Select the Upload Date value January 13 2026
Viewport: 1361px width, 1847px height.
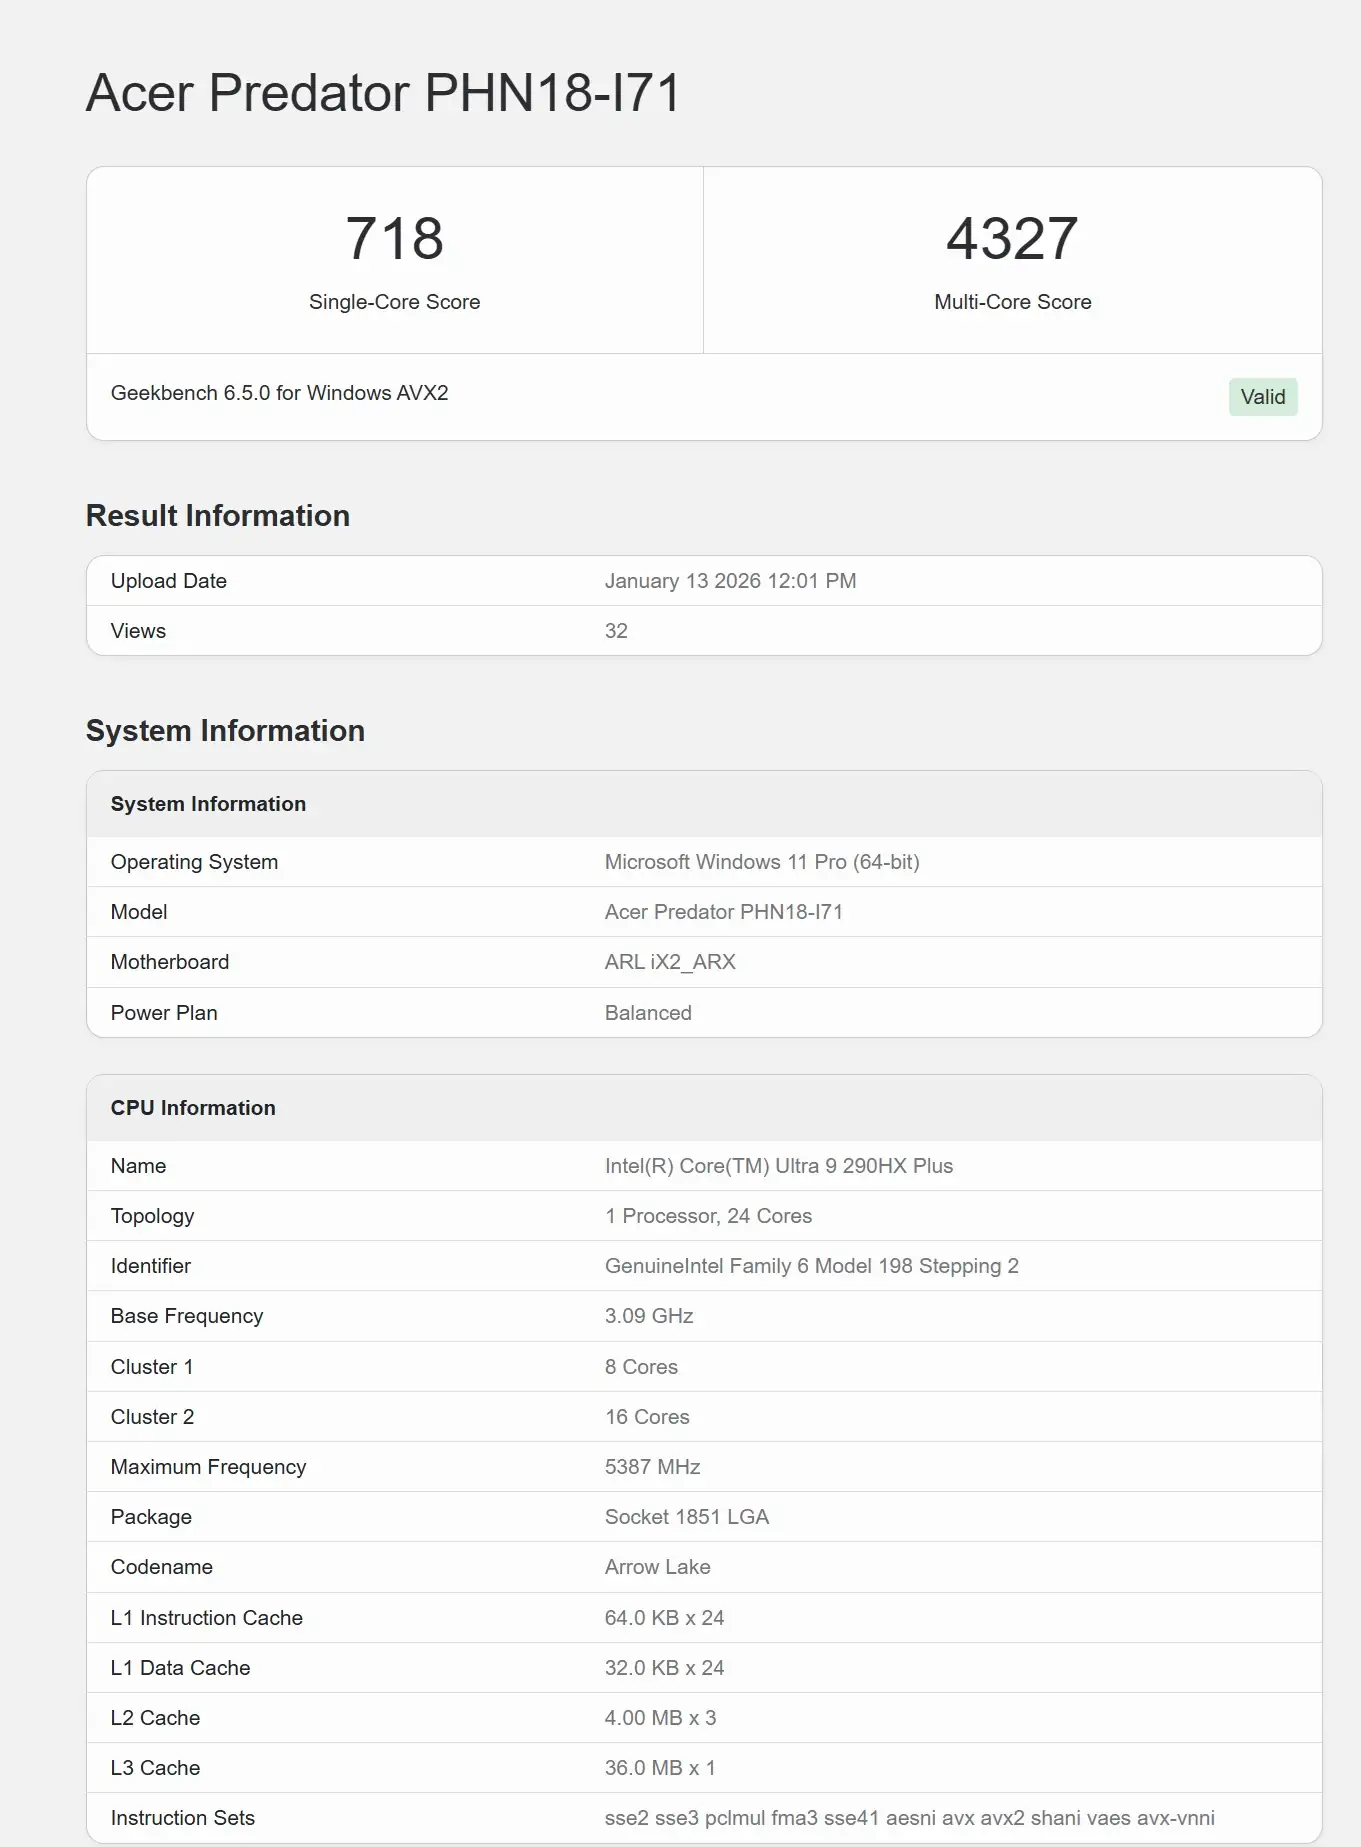coord(730,581)
